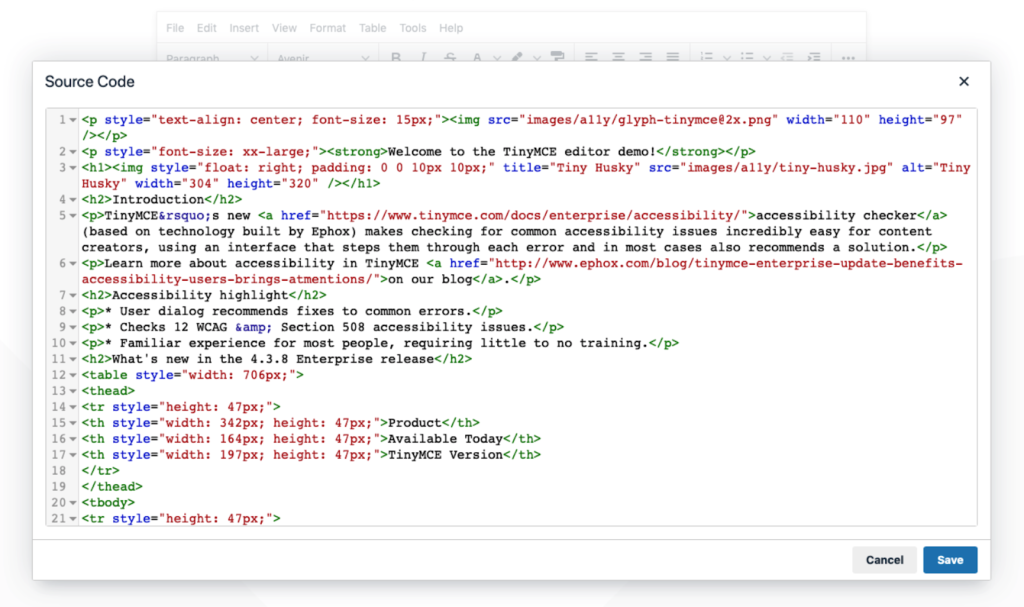Open Edit menu in background editor
1024x607 pixels.
coord(206,28)
